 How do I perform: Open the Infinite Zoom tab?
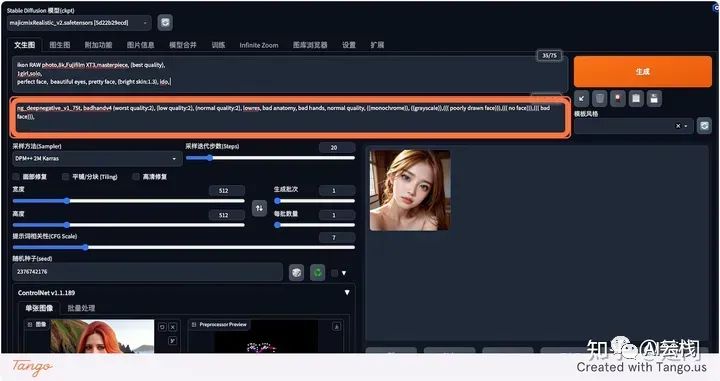(259, 45)
